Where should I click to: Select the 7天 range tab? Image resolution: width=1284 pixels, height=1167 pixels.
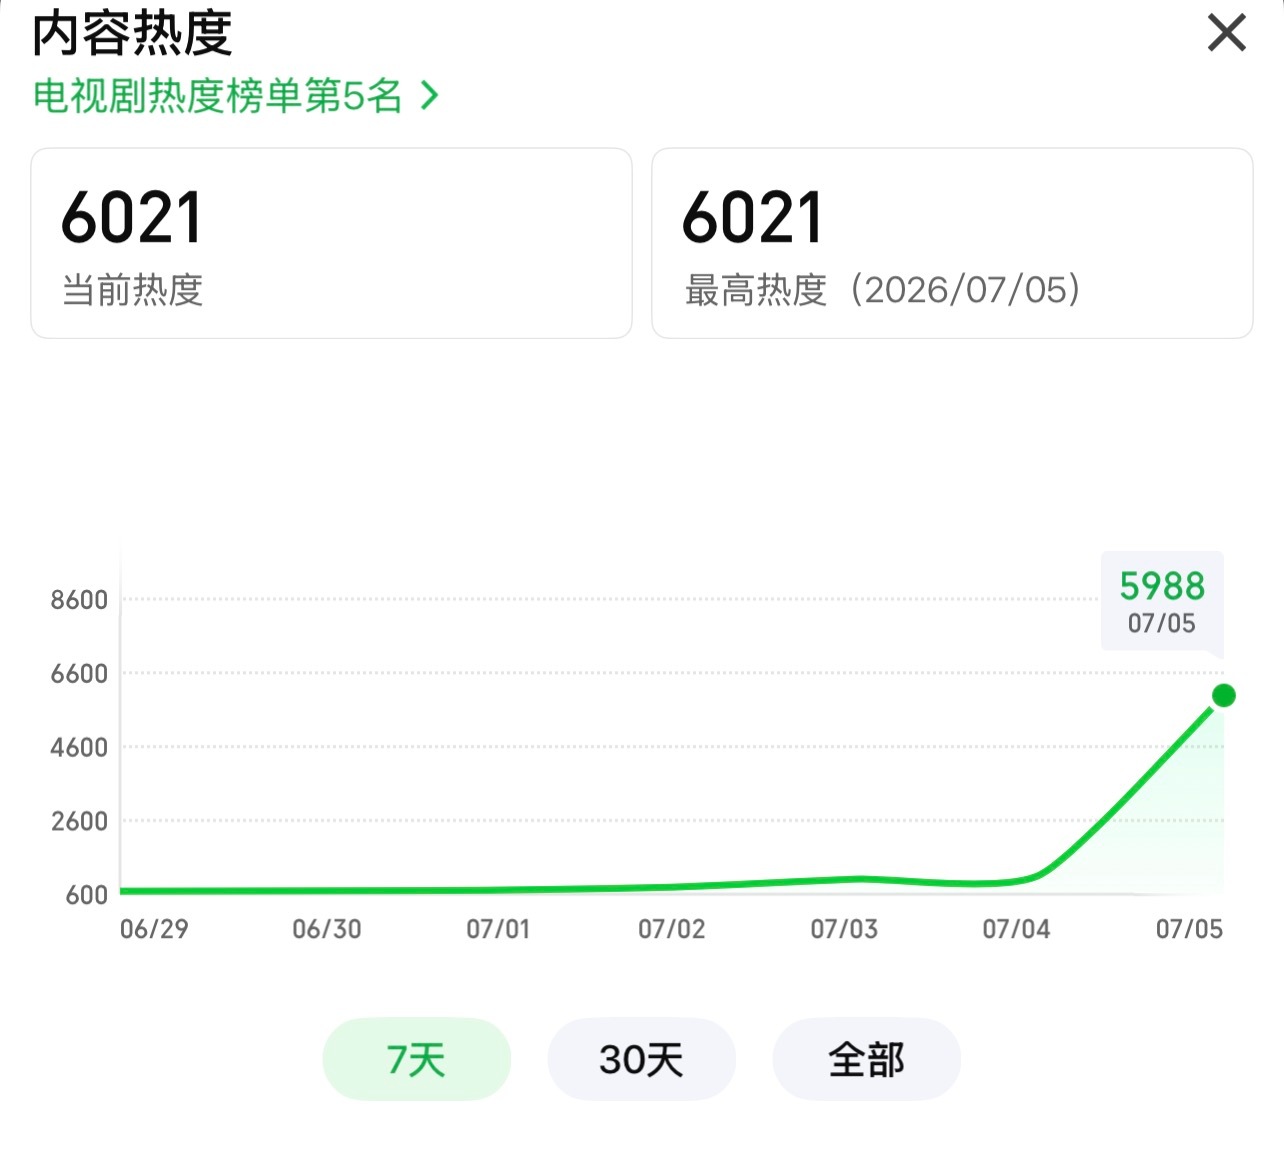coord(416,1059)
